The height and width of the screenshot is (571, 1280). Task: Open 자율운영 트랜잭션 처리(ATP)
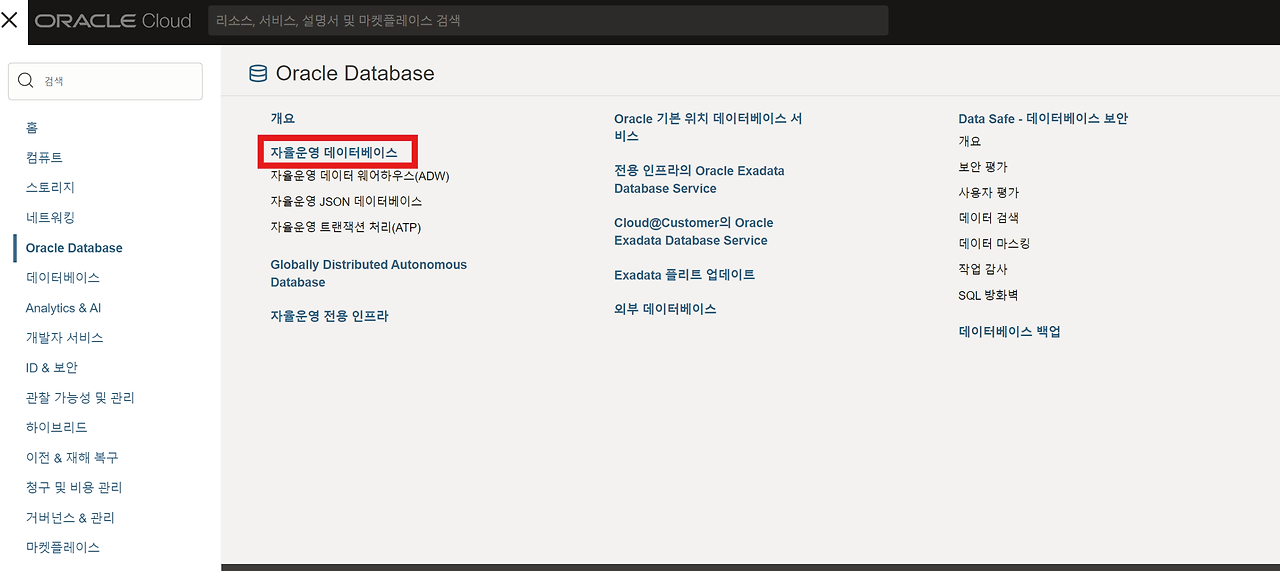click(346, 227)
